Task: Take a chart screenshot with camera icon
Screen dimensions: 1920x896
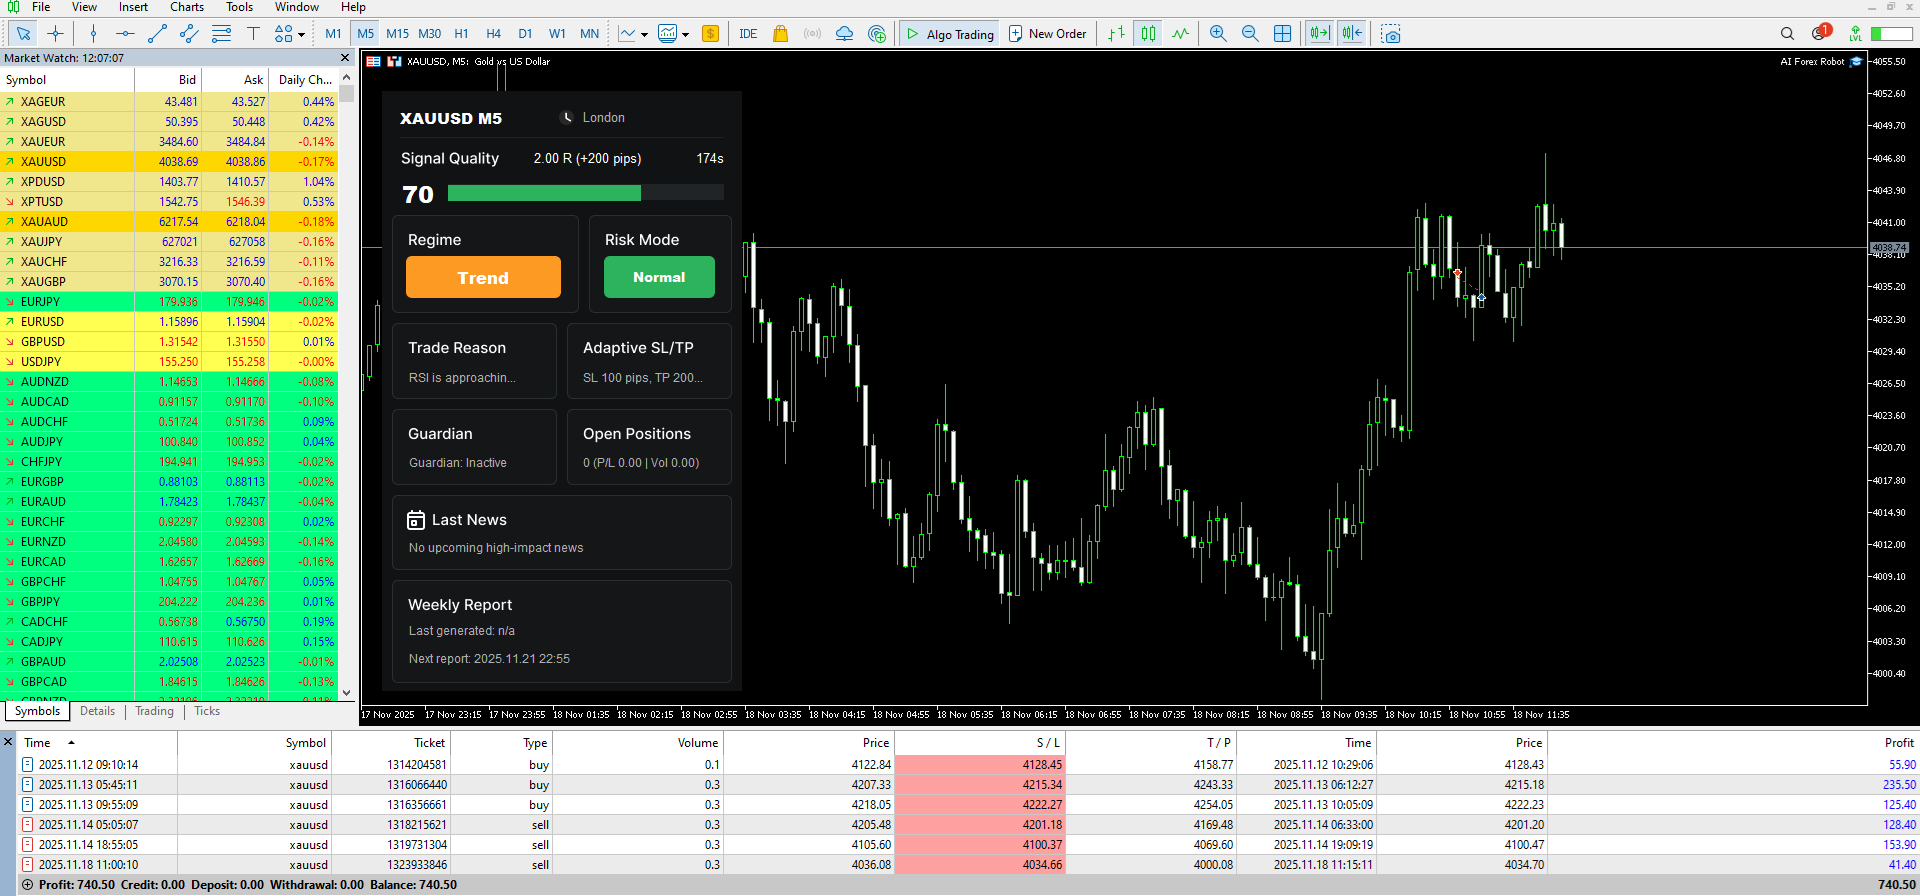Action: [x=1390, y=34]
